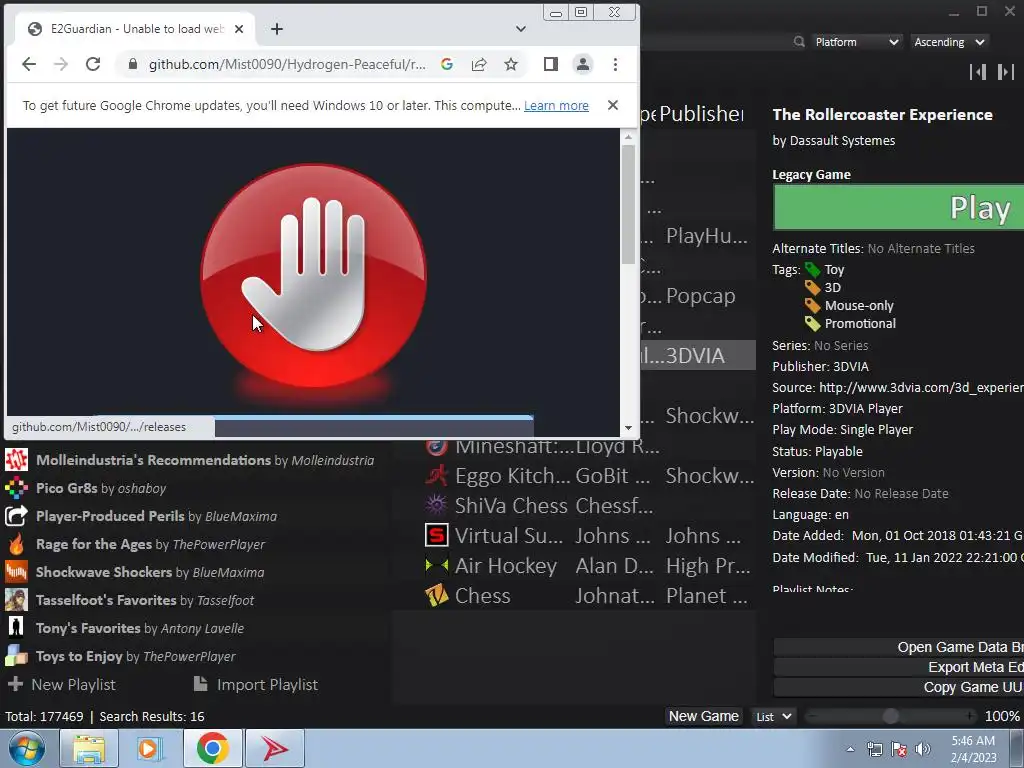Click Copy Game UUID button

(x=899, y=687)
